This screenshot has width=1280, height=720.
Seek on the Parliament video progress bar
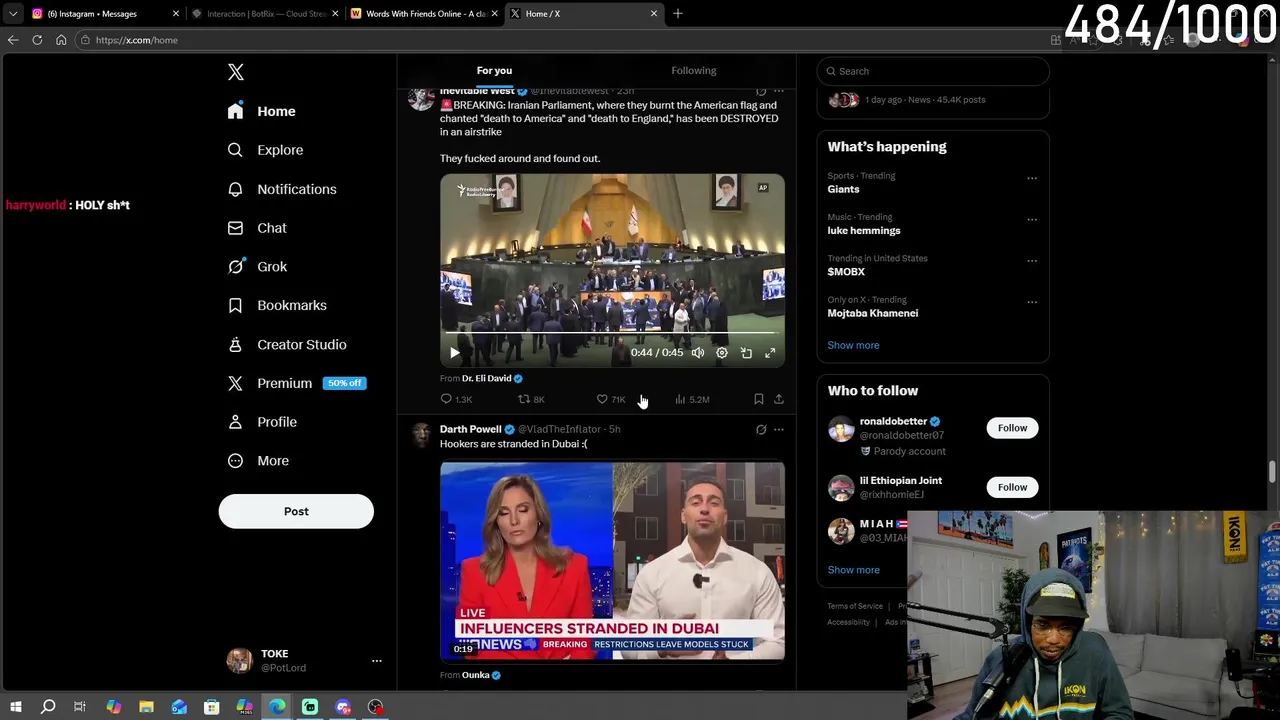[612, 333]
